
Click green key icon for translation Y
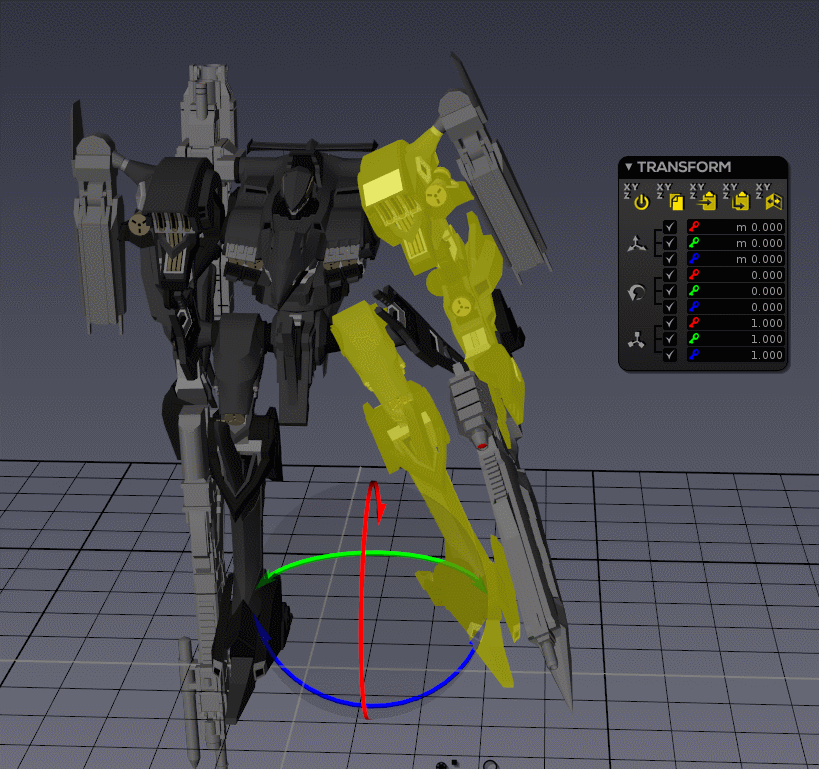tap(694, 242)
